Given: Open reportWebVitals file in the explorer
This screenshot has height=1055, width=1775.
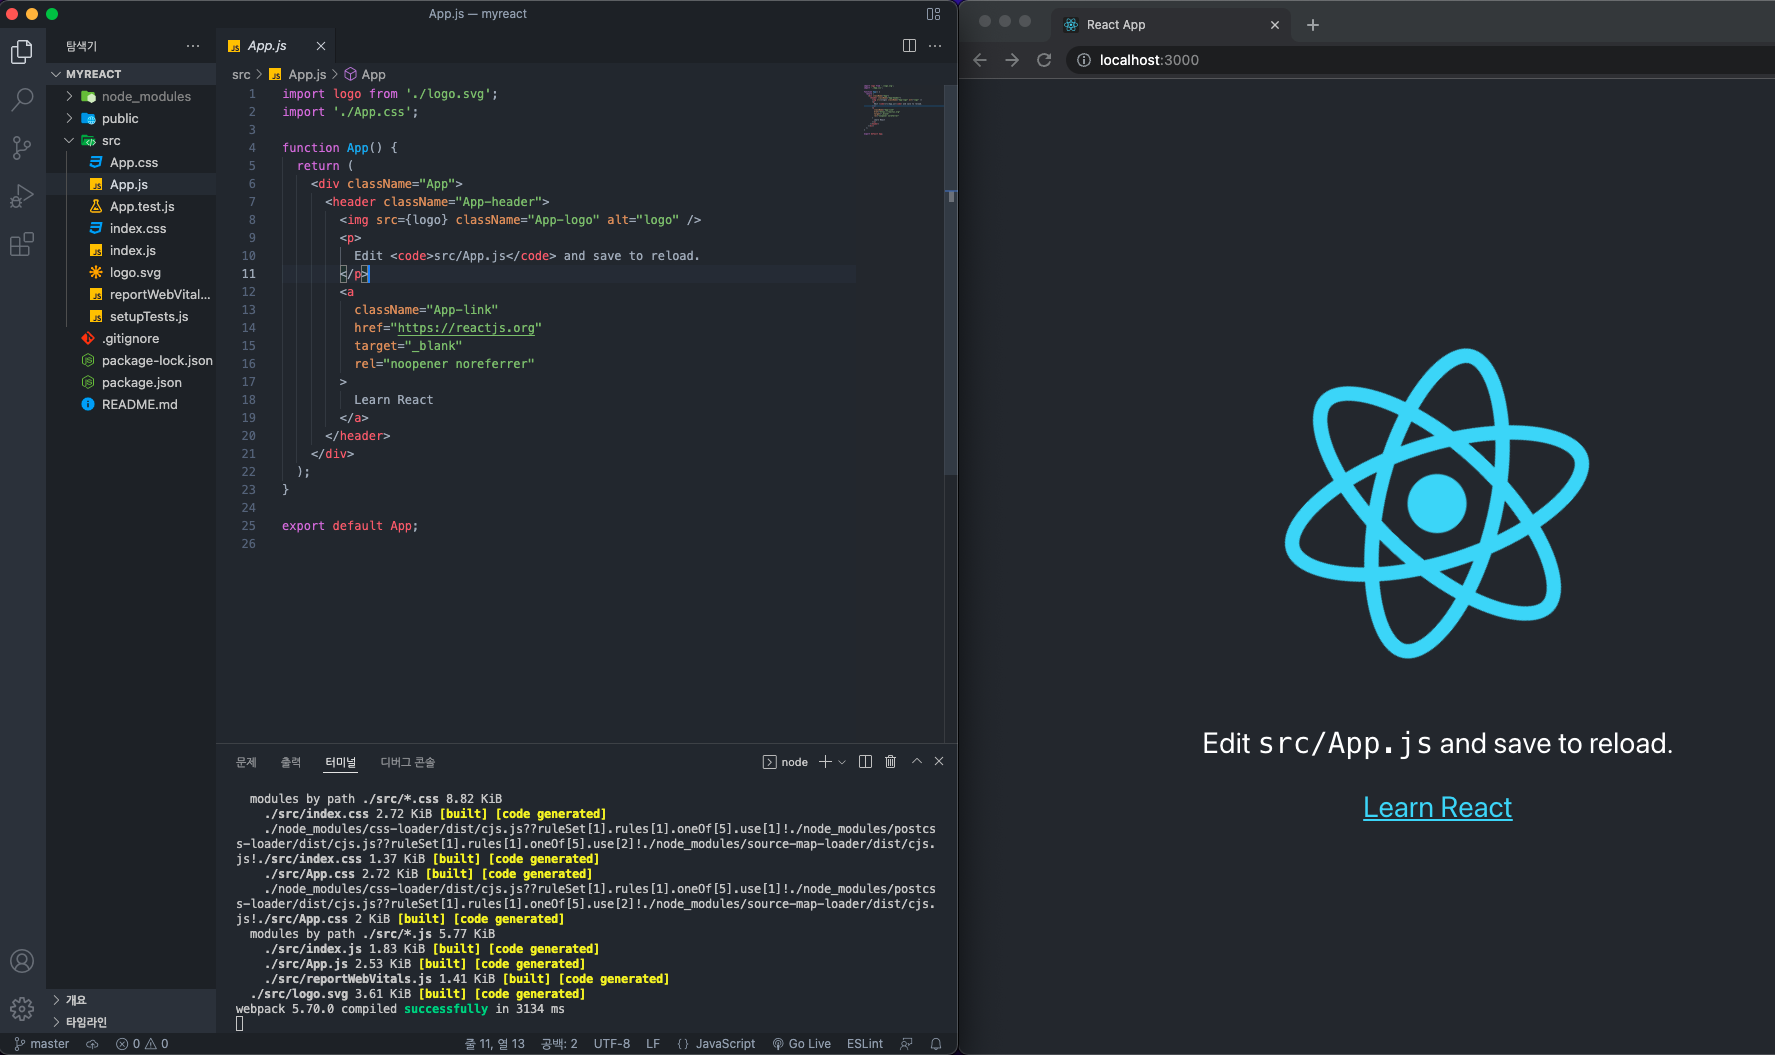Looking at the screenshot, I should (131, 294).
